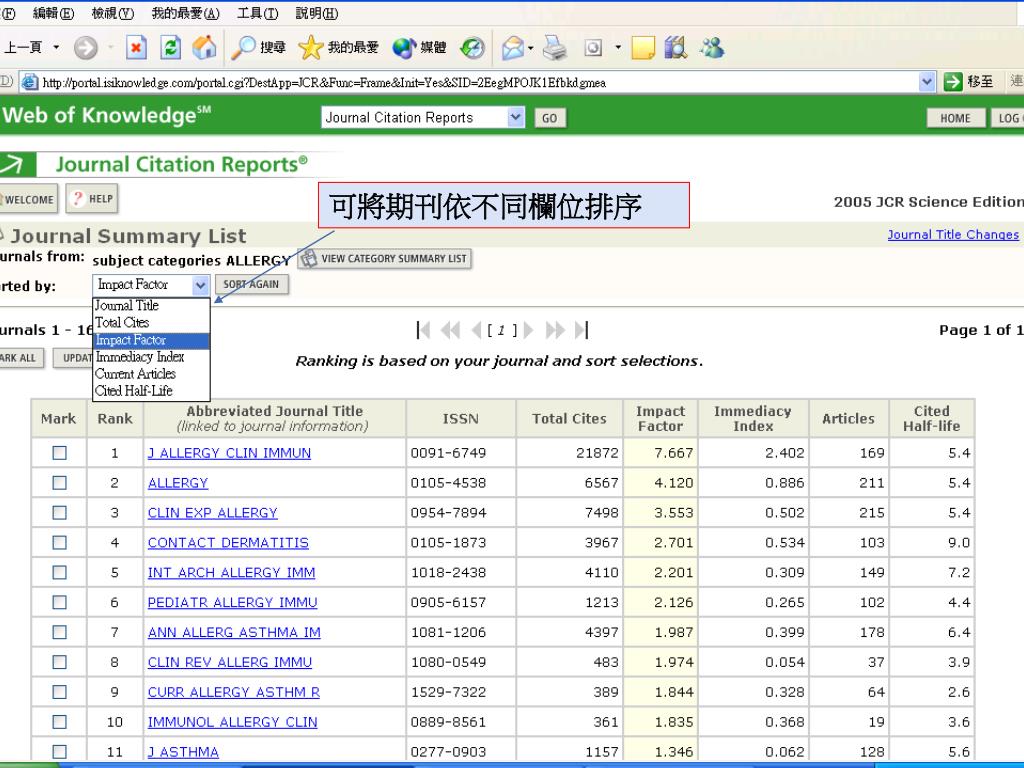Click the rewind double-arrow pager icon
The image size is (1024, 768).
coord(451,330)
